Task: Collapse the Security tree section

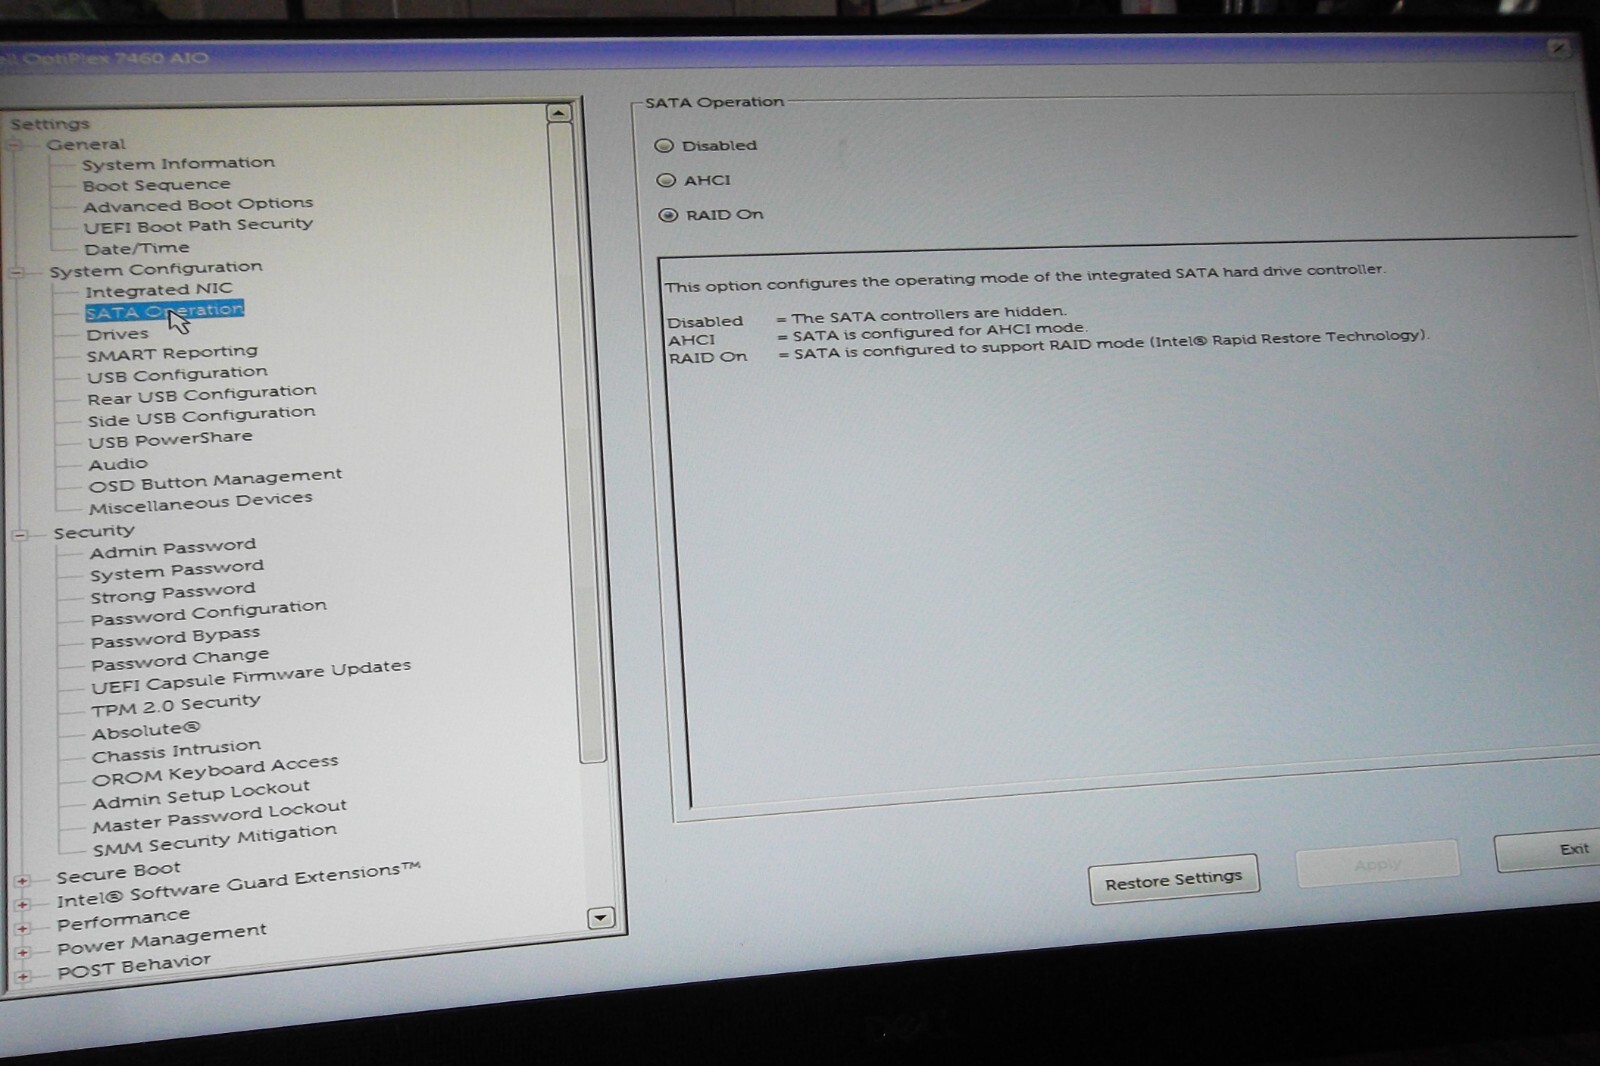Action: point(20,535)
